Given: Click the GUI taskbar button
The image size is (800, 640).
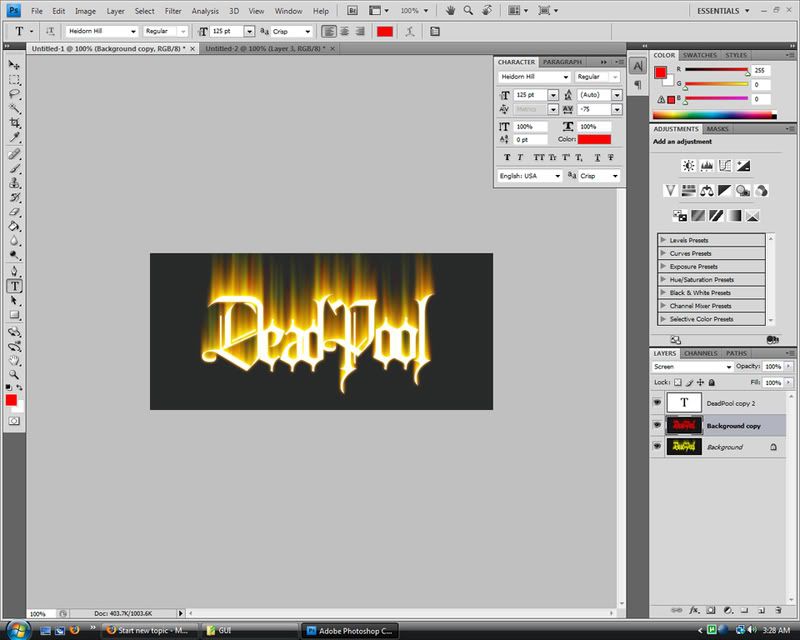Looking at the screenshot, I should [250, 631].
